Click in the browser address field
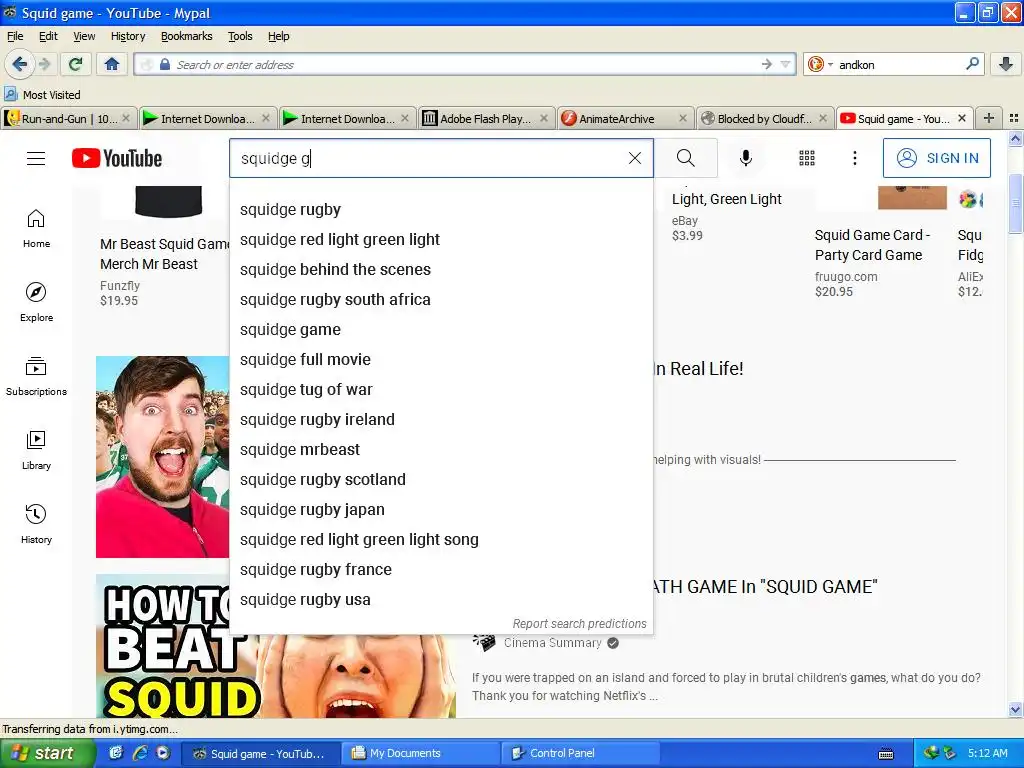The image size is (1024, 768). [x=464, y=64]
